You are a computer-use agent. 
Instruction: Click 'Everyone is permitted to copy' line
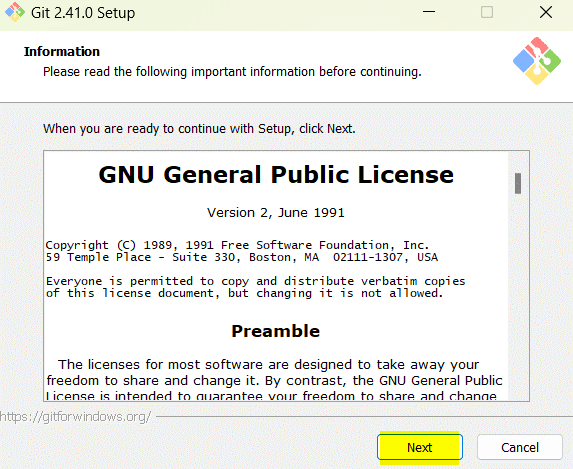pyautogui.click(x=255, y=281)
